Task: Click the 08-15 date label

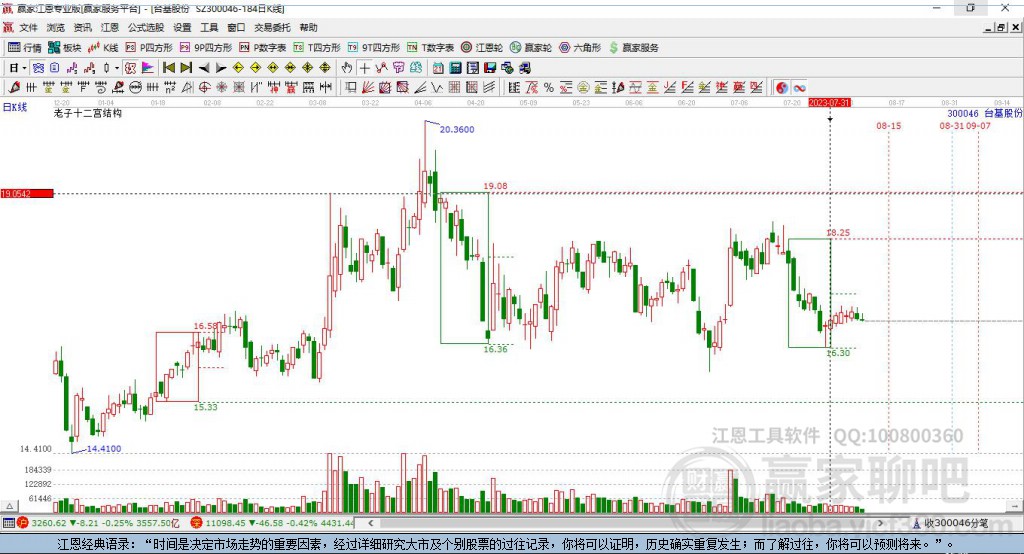Action: pos(889,125)
